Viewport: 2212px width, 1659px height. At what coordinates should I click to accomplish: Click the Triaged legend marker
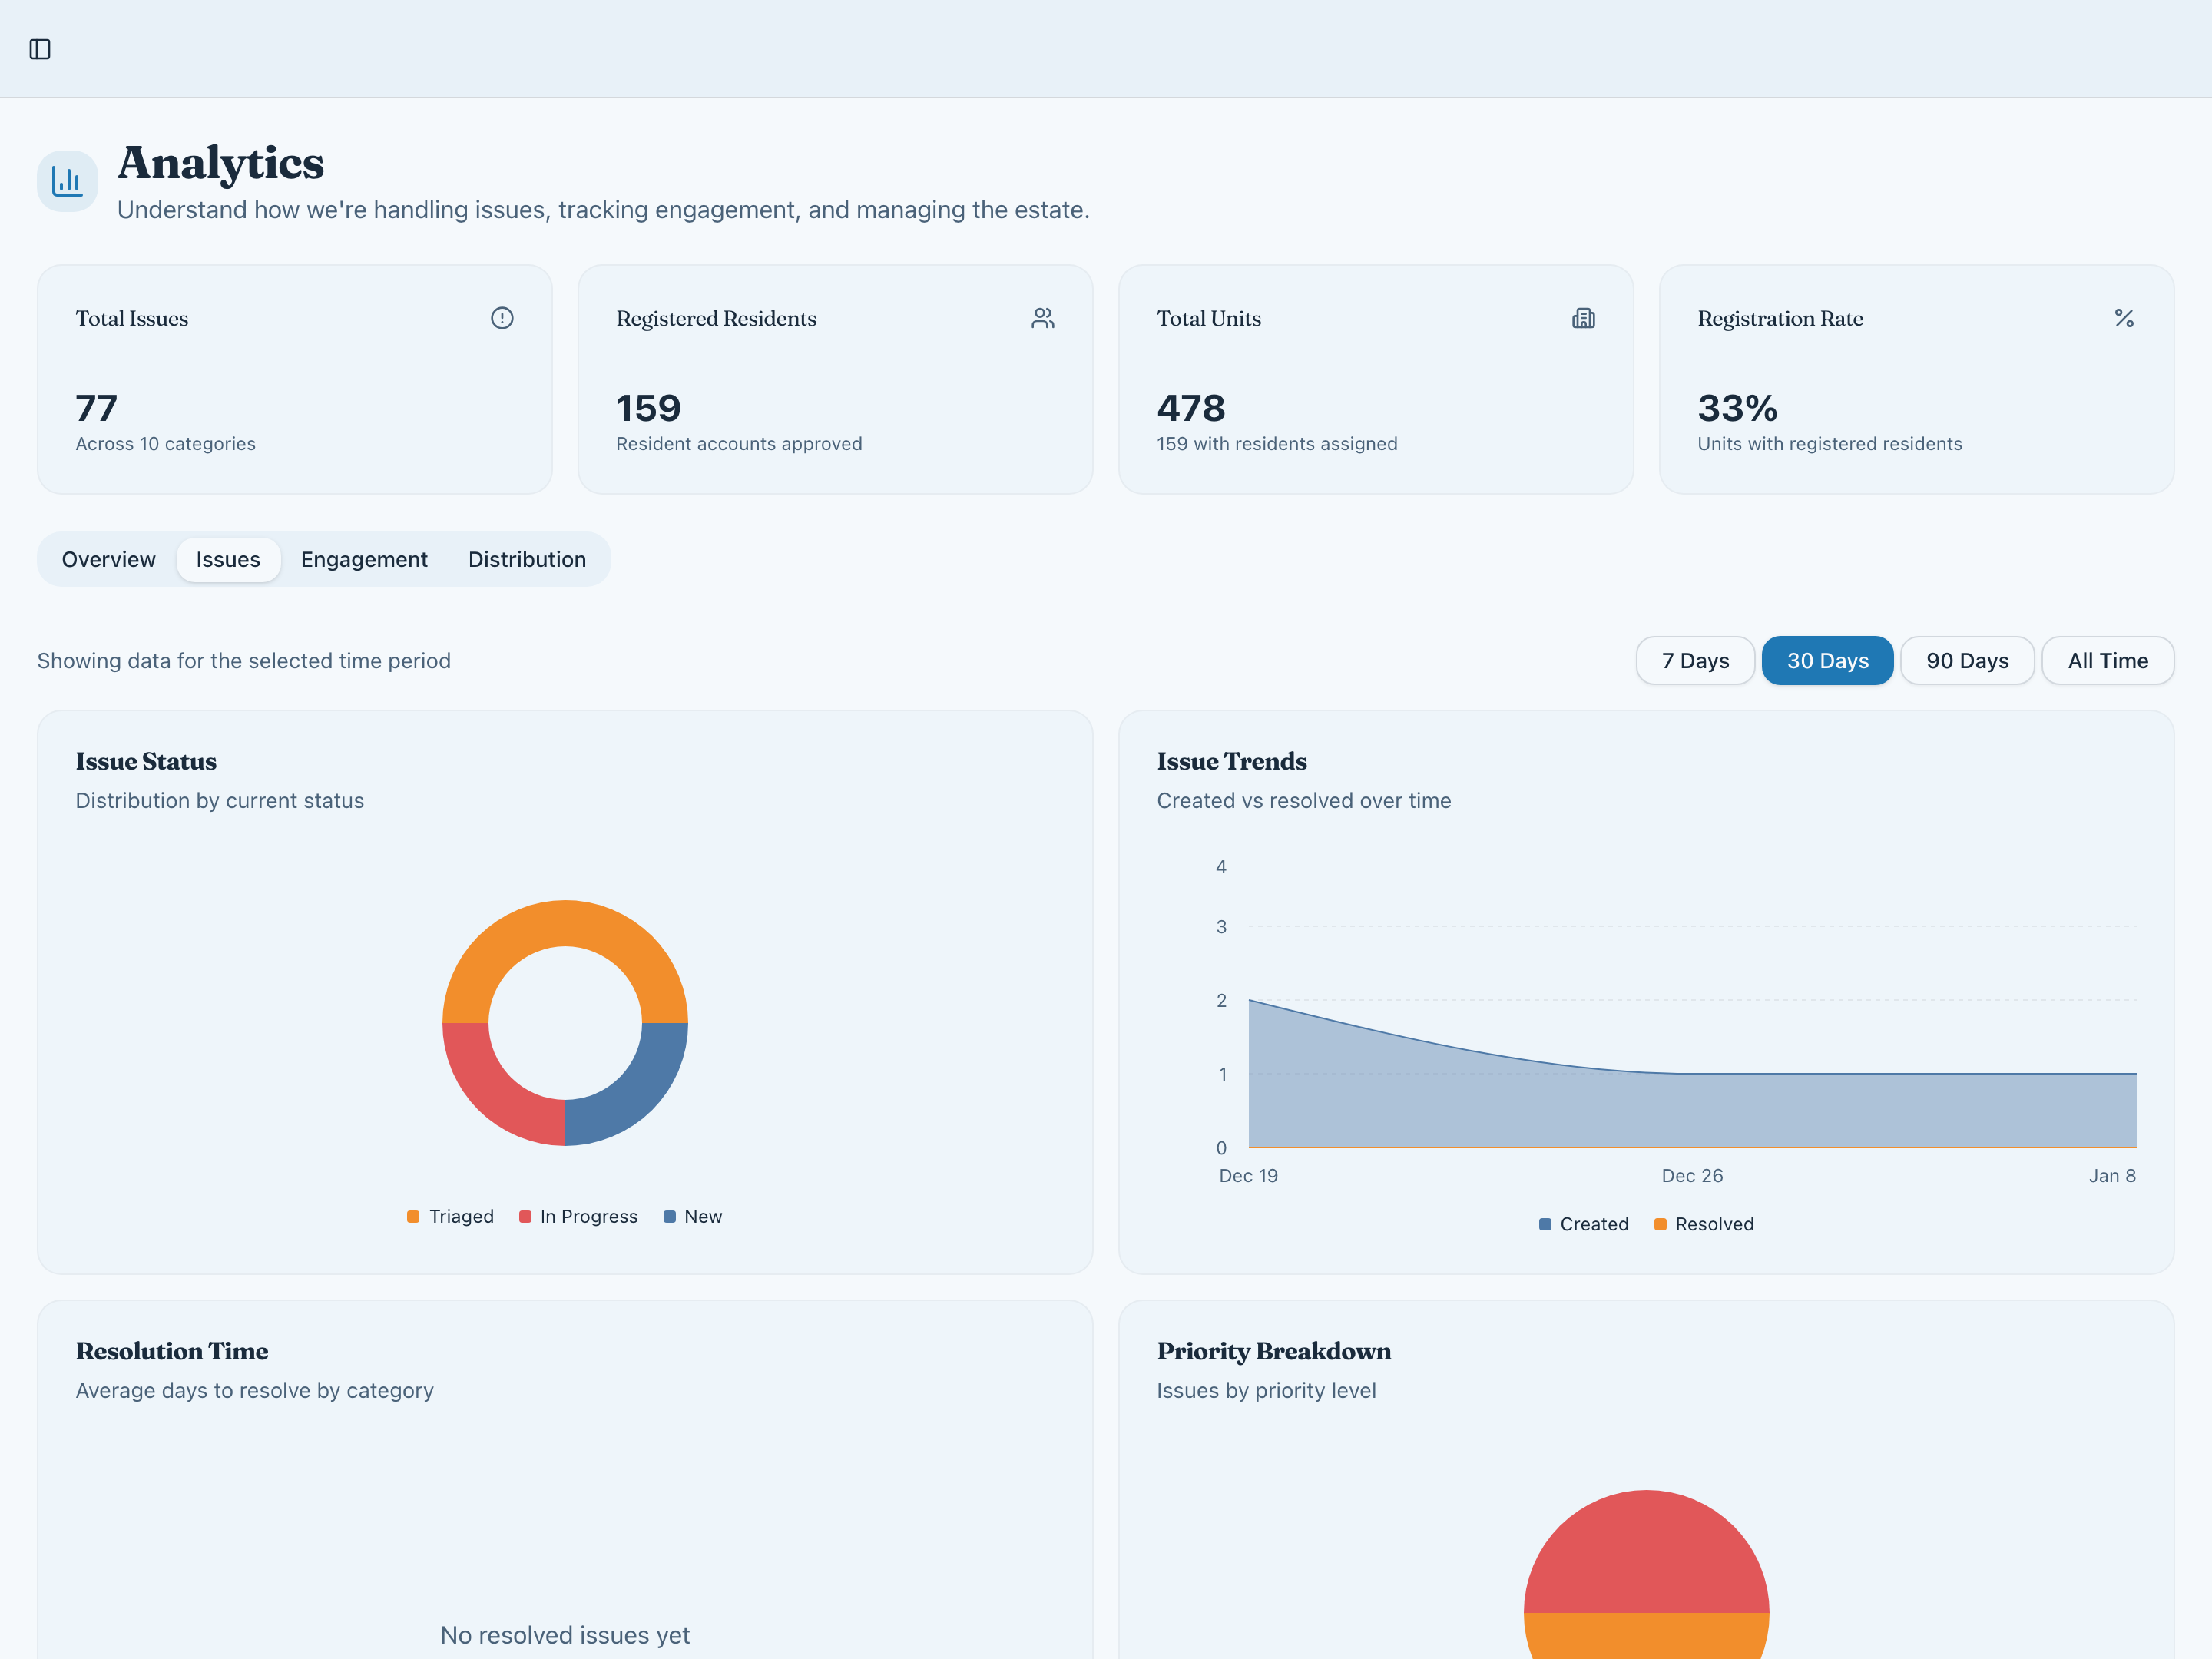412,1216
